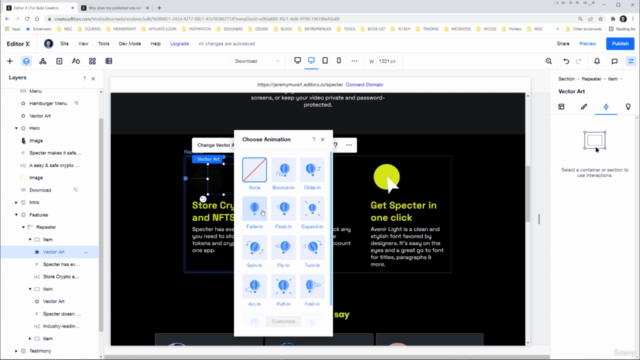Open Inspector interactions lightning tab
The width and height of the screenshot is (640, 360).
click(x=606, y=107)
